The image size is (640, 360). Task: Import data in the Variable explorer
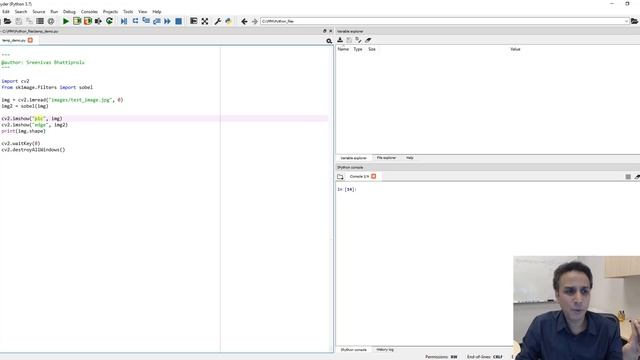[340, 40]
